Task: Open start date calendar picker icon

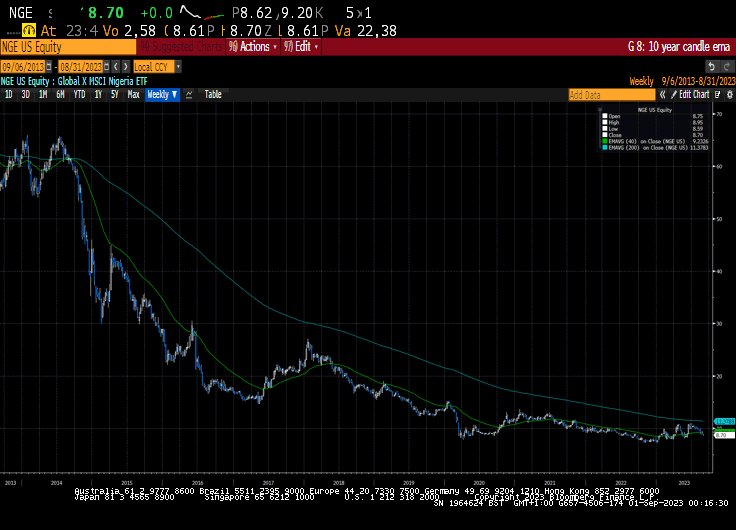Action: coord(49,67)
